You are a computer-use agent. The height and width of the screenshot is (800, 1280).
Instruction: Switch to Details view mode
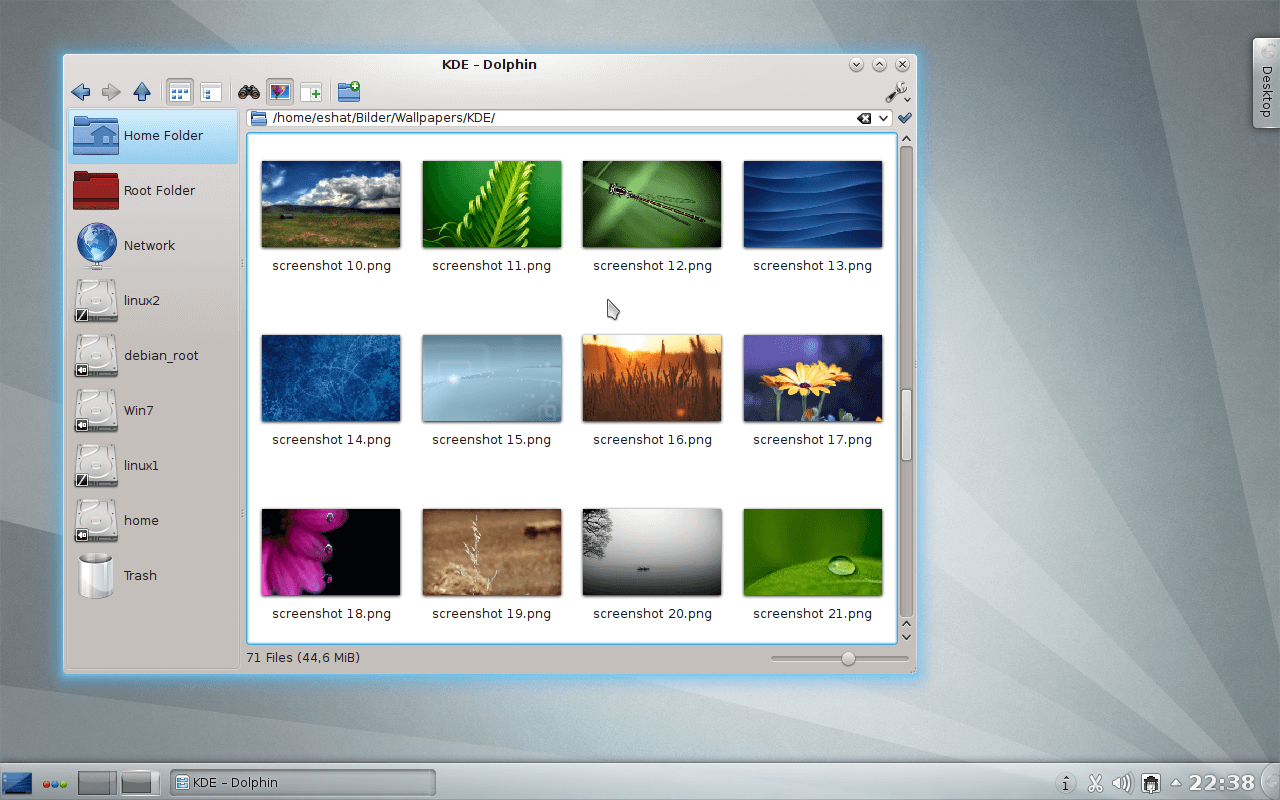pos(211,91)
